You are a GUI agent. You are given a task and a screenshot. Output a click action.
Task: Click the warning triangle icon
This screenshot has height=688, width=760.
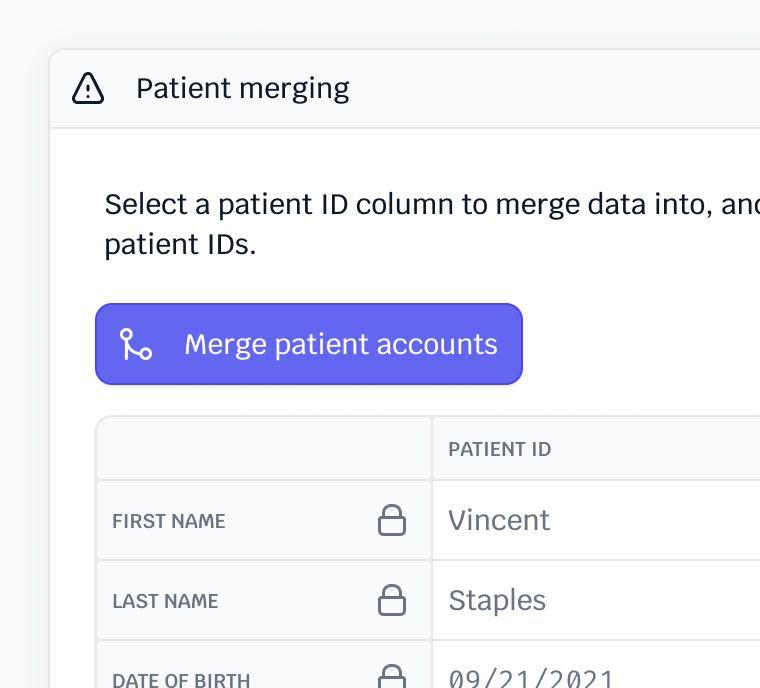(88, 89)
